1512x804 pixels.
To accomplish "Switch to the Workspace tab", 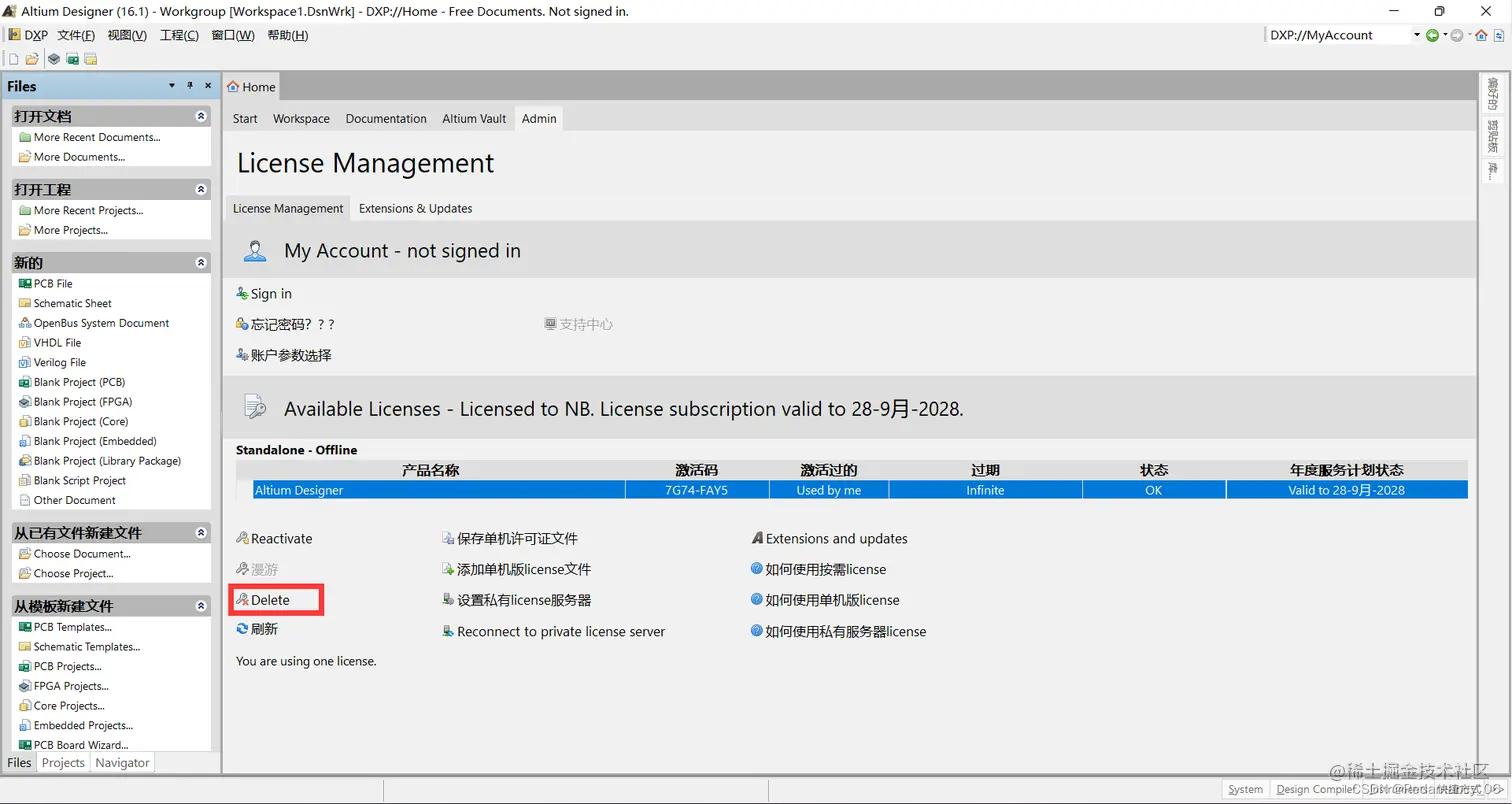I will click(301, 118).
